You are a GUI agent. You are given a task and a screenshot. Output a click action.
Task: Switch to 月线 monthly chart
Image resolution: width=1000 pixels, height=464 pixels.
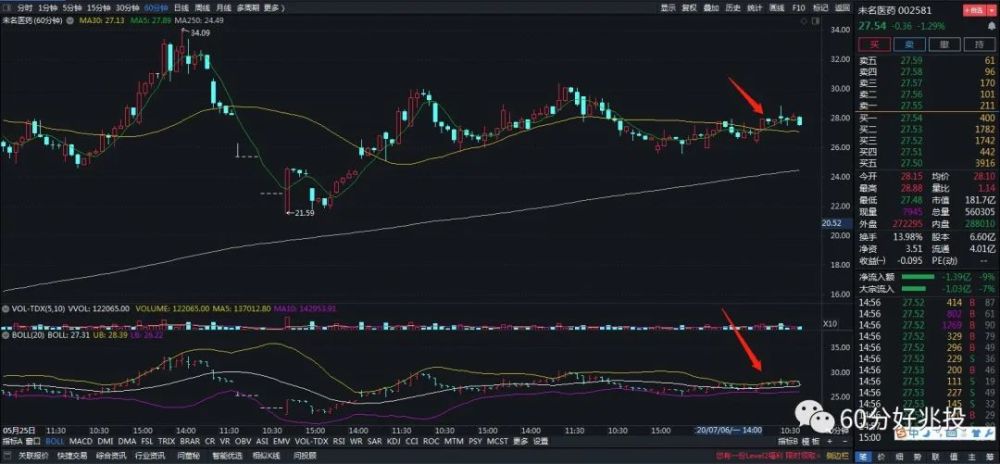(223, 8)
